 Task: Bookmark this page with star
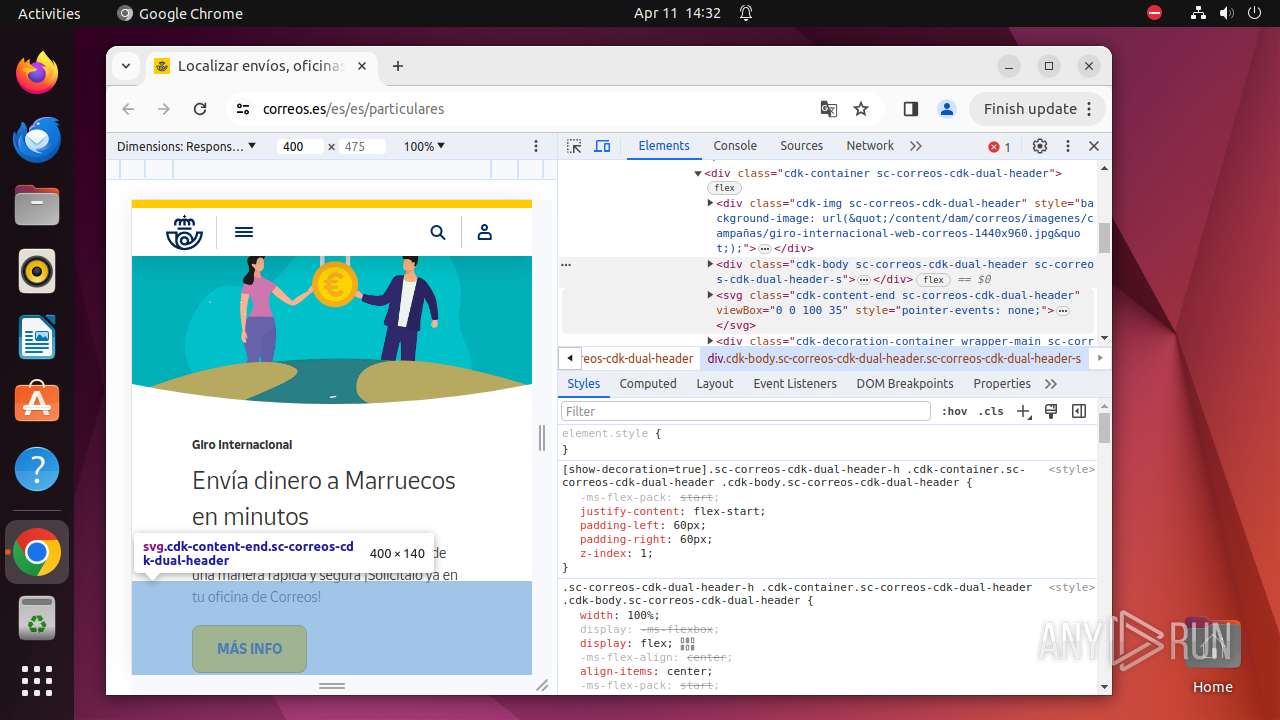pos(860,109)
